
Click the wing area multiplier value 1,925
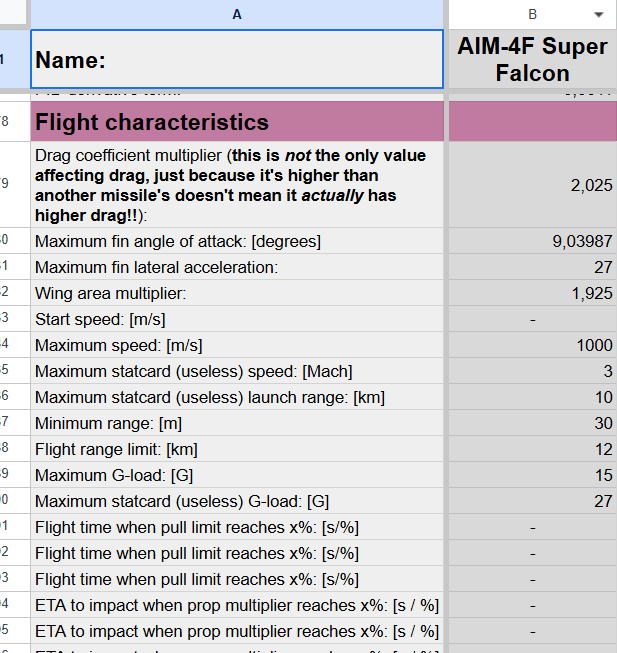click(x=531, y=293)
